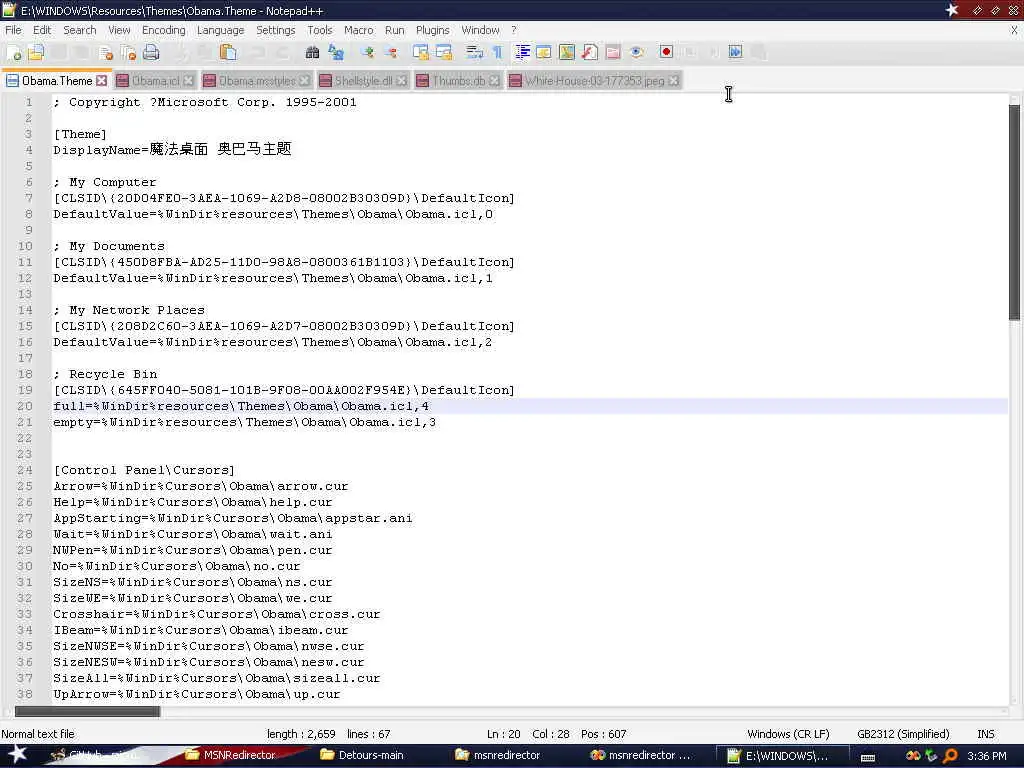Click line 3 text [Theme]

click(x=80, y=134)
